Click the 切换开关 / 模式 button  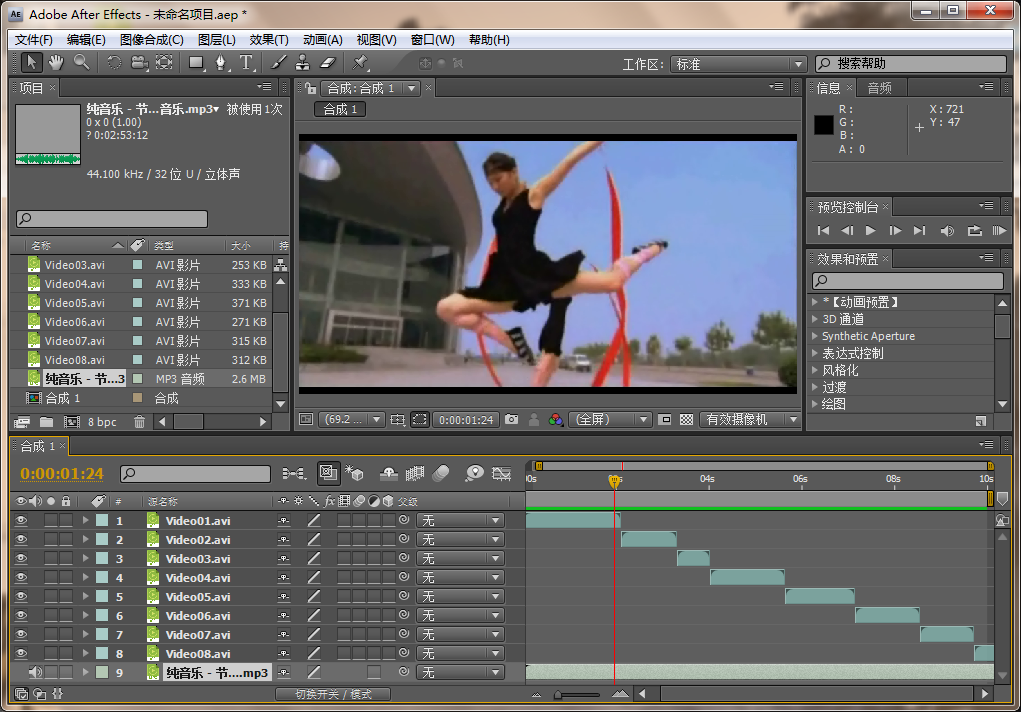(333, 694)
